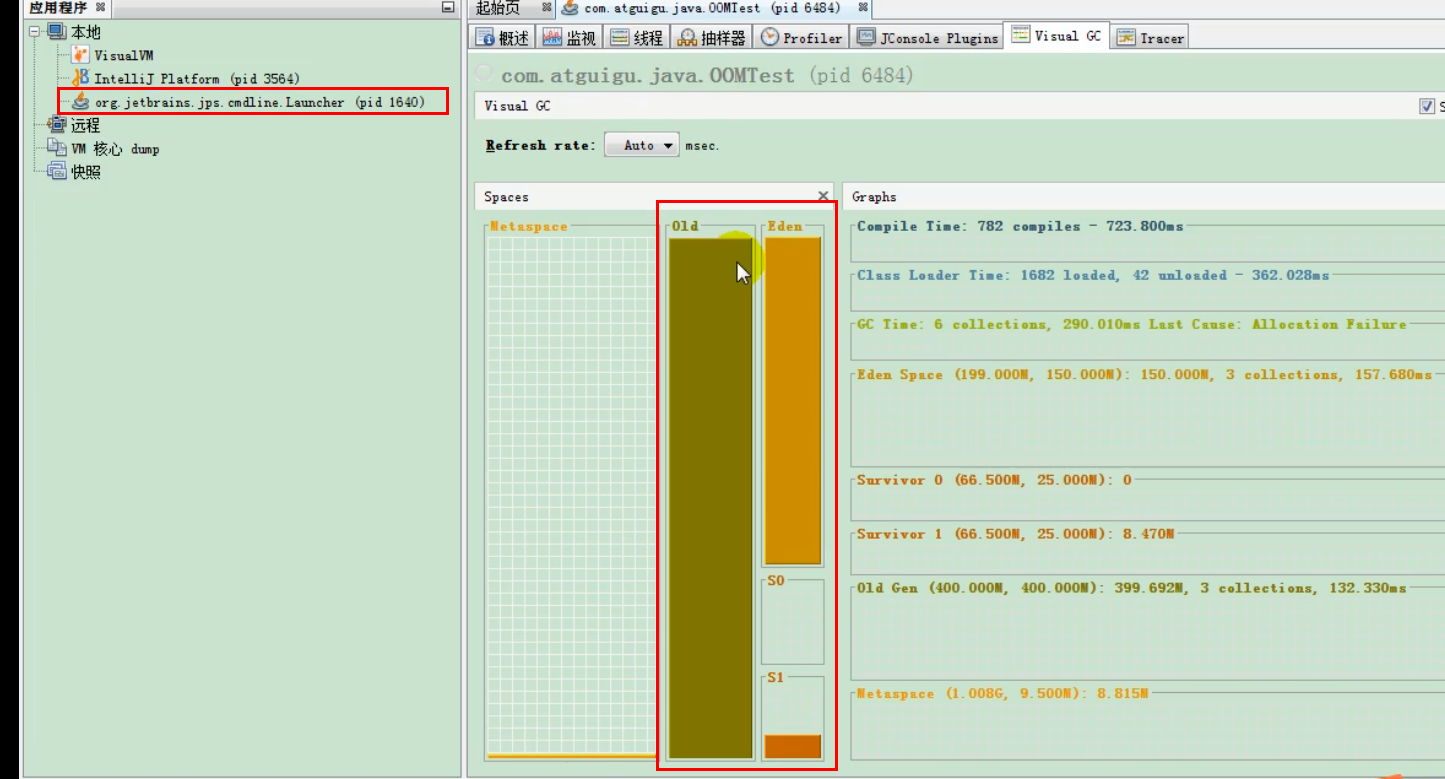The height and width of the screenshot is (779, 1445).
Task: Click the JConsole Plugins monitor icon
Action: point(865,38)
